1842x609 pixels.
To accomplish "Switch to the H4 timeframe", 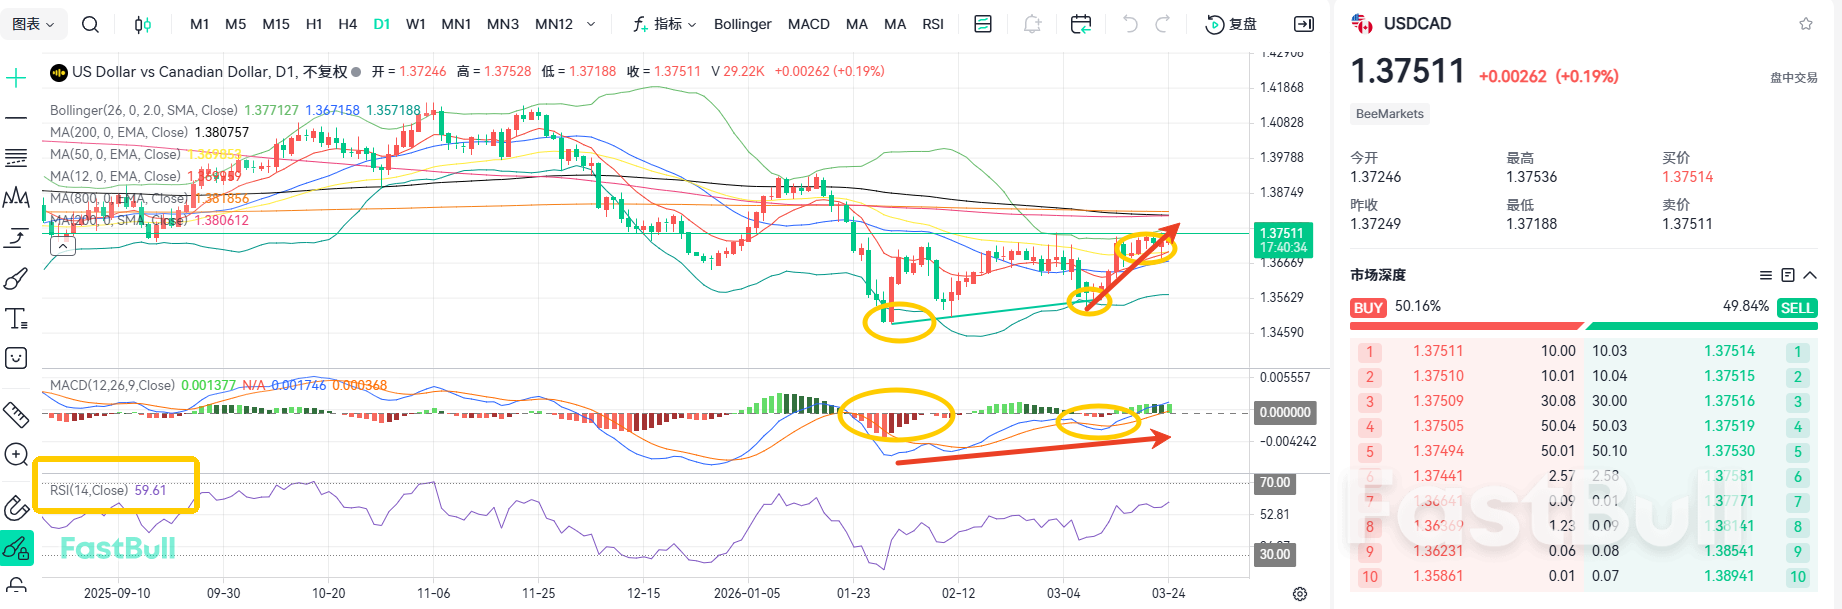I will point(348,24).
